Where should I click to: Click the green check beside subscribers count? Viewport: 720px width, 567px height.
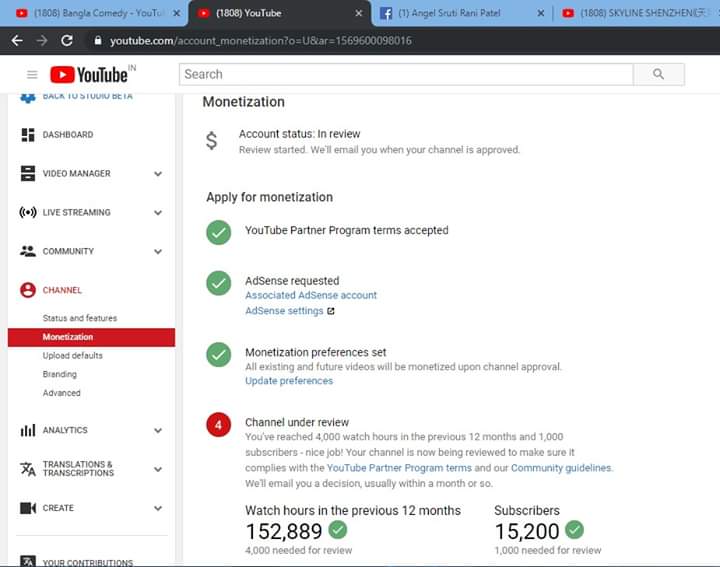(x=574, y=530)
